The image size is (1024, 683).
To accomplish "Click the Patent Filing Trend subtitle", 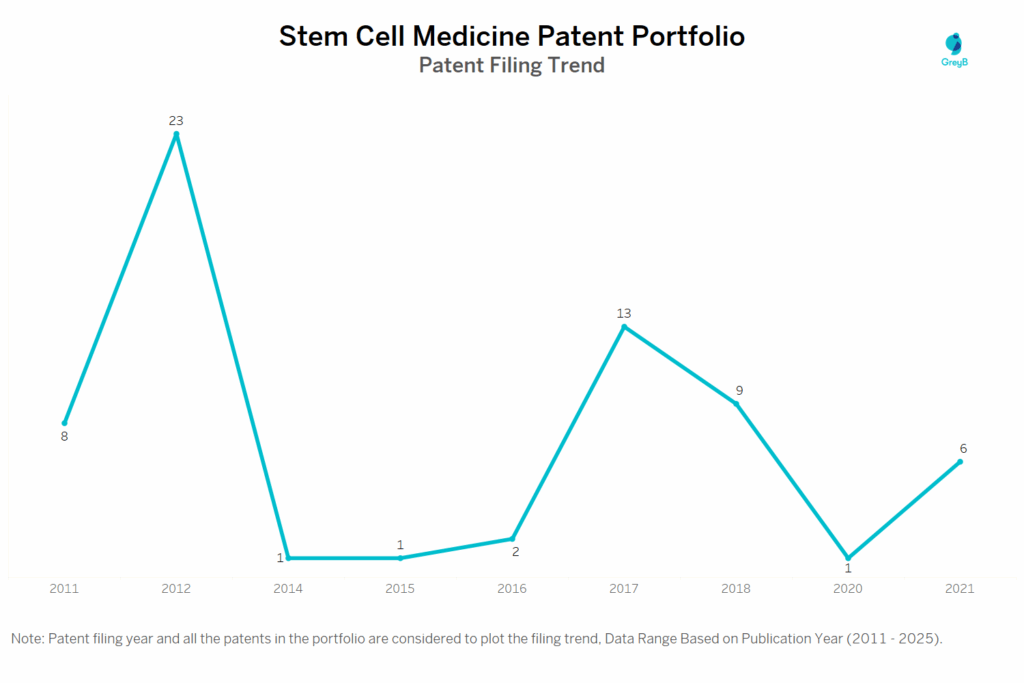I will (511, 66).
